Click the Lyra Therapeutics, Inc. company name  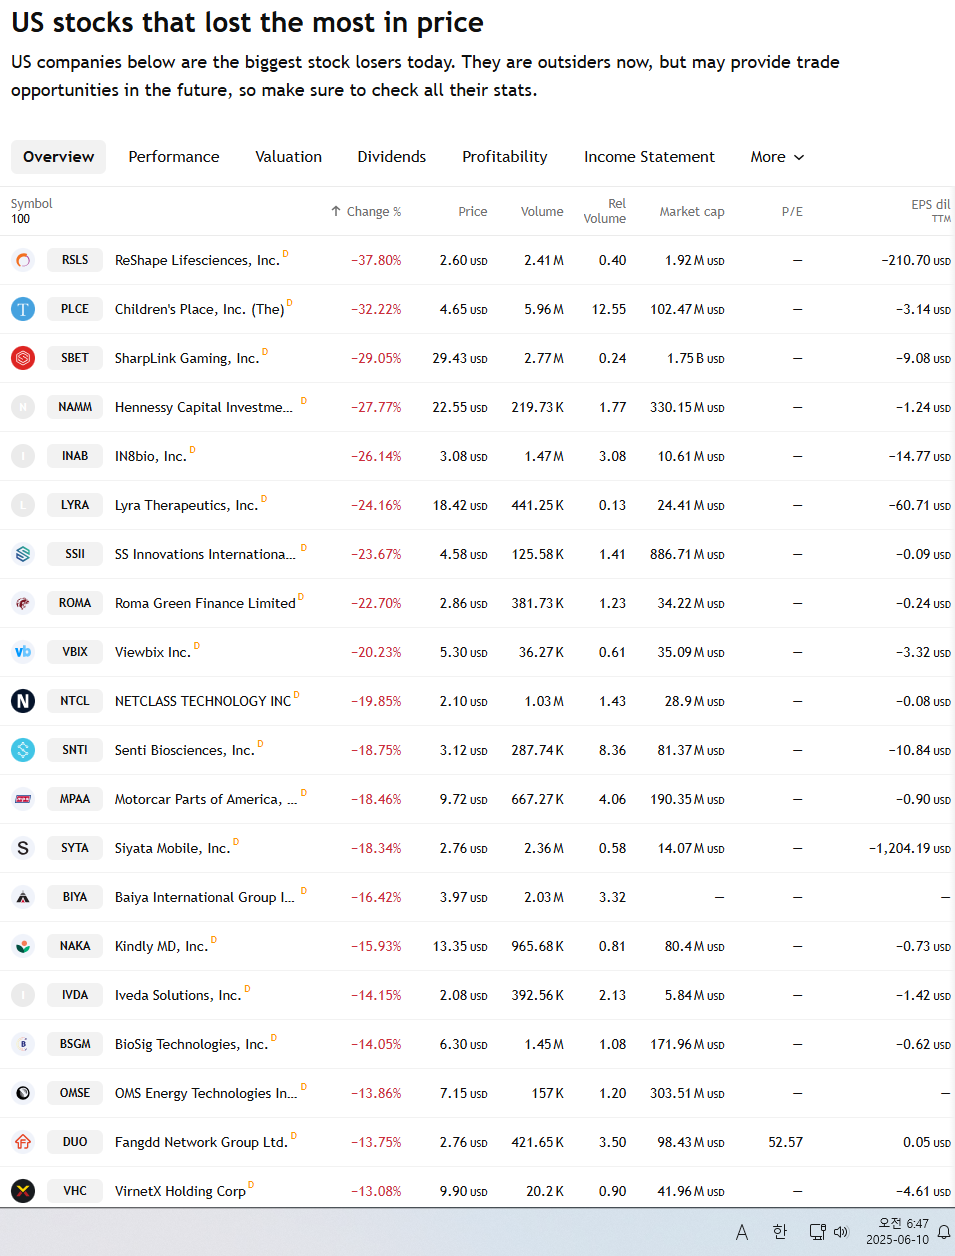click(186, 505)
